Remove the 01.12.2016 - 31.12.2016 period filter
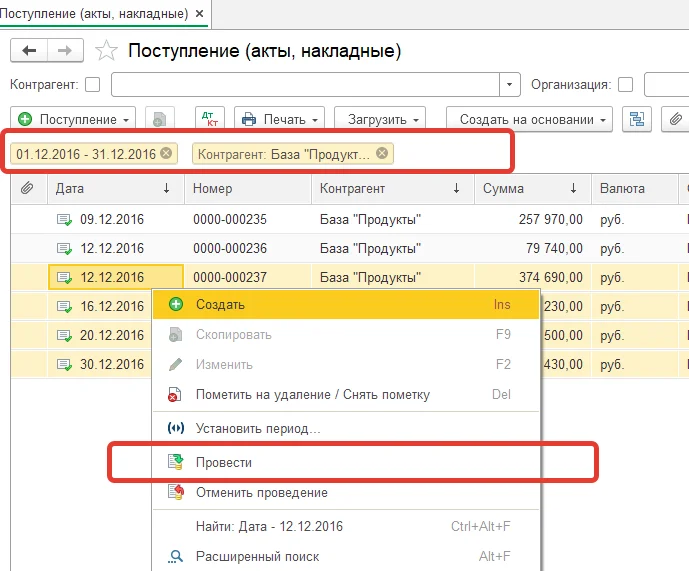The image size is (689, 571). pos(166,153)
